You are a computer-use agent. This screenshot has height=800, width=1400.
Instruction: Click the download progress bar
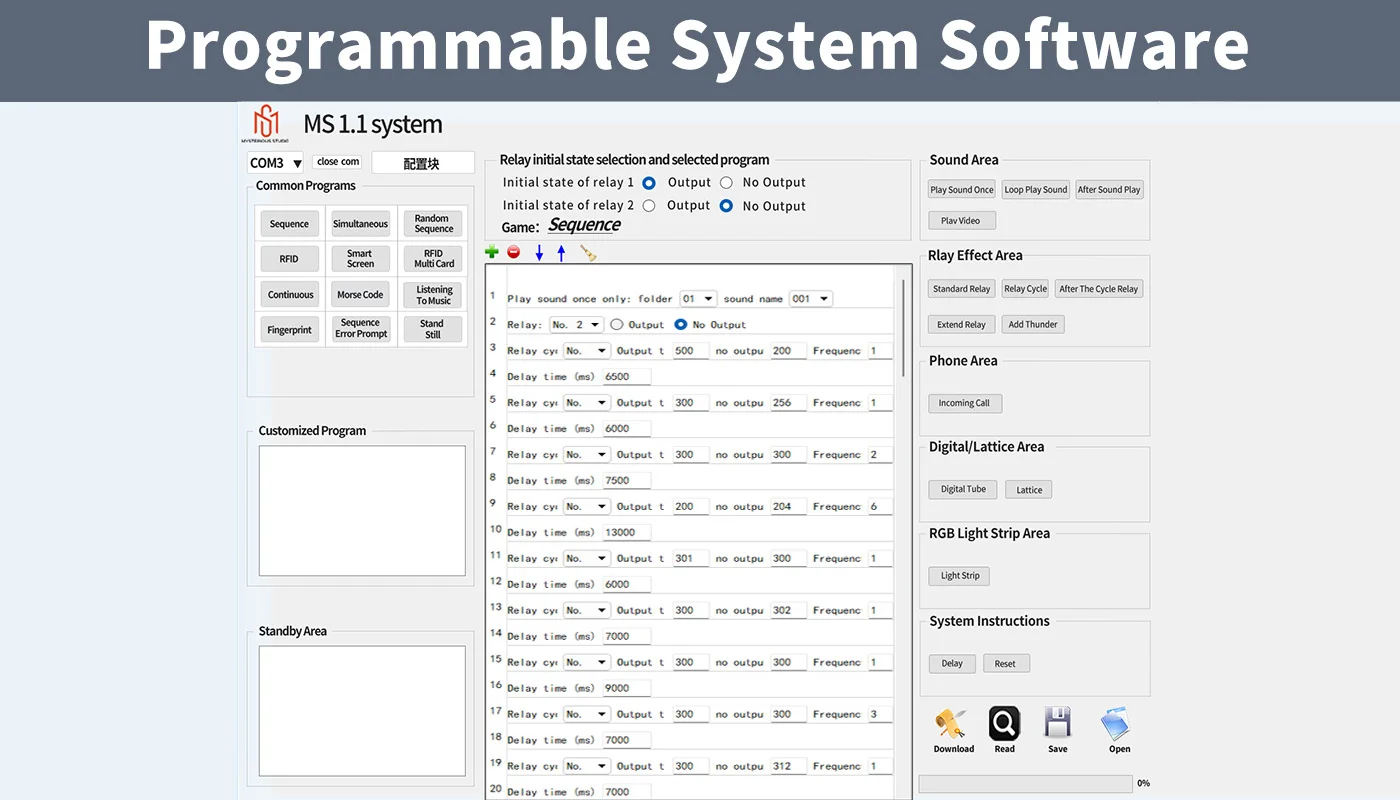(x=1025, y=784)
